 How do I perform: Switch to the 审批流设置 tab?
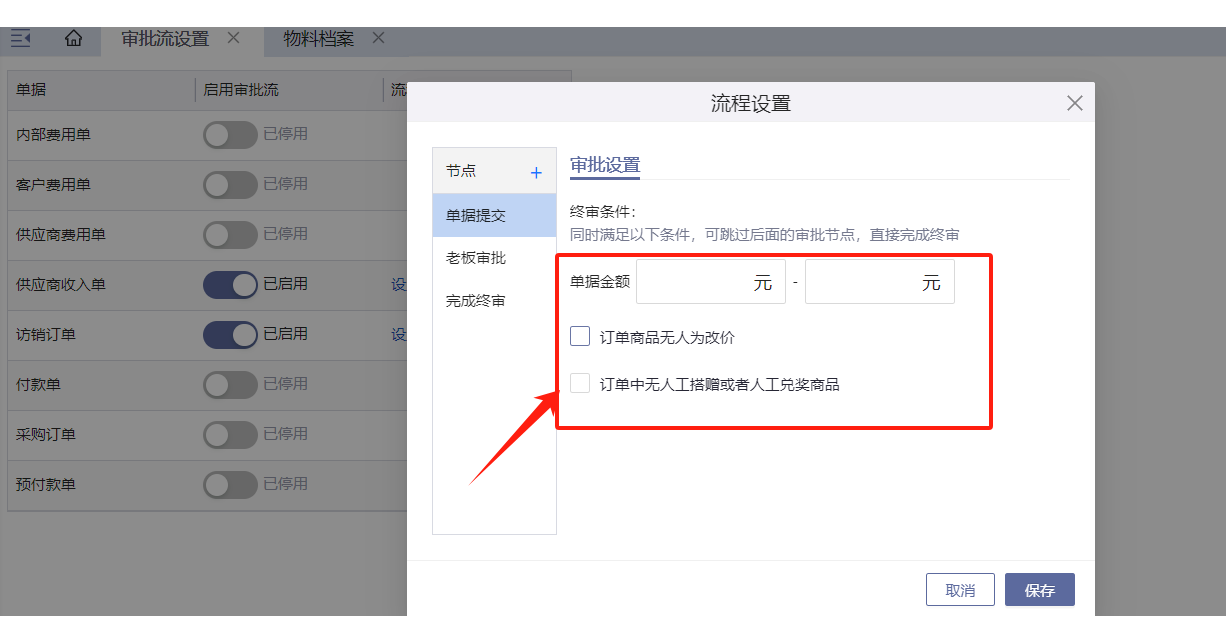tap(165, 39)
